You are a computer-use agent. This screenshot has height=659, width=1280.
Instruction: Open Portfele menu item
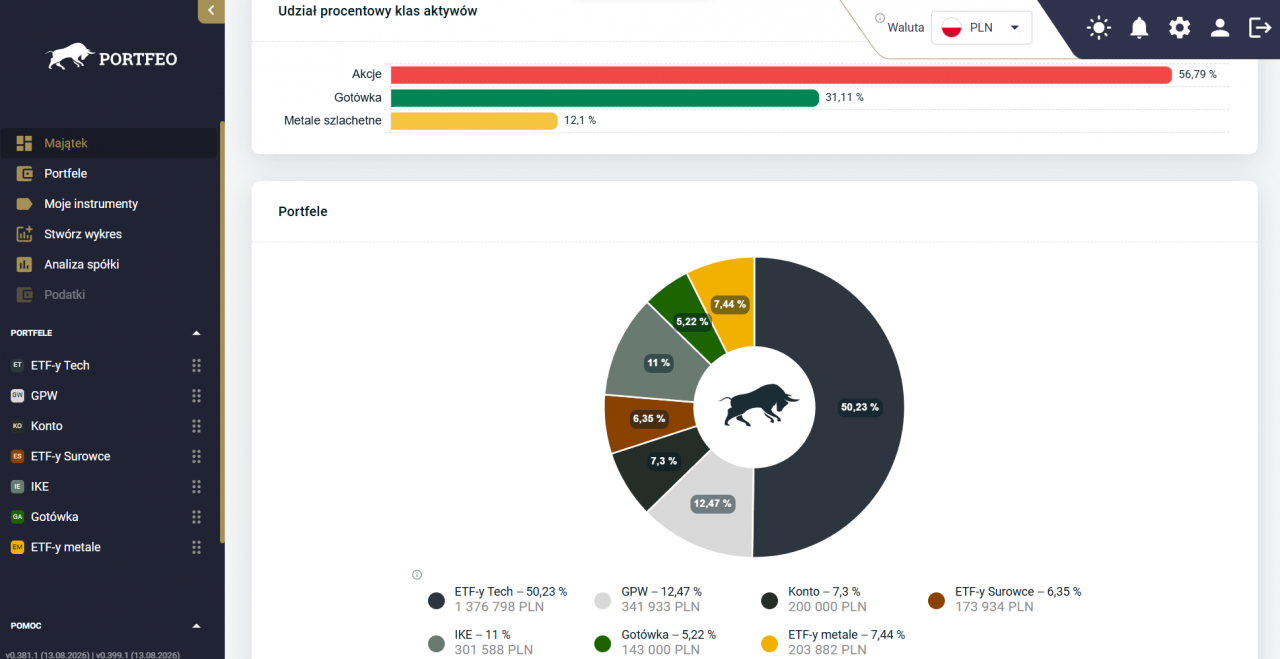pyautogui.click(x=109, y=174)
